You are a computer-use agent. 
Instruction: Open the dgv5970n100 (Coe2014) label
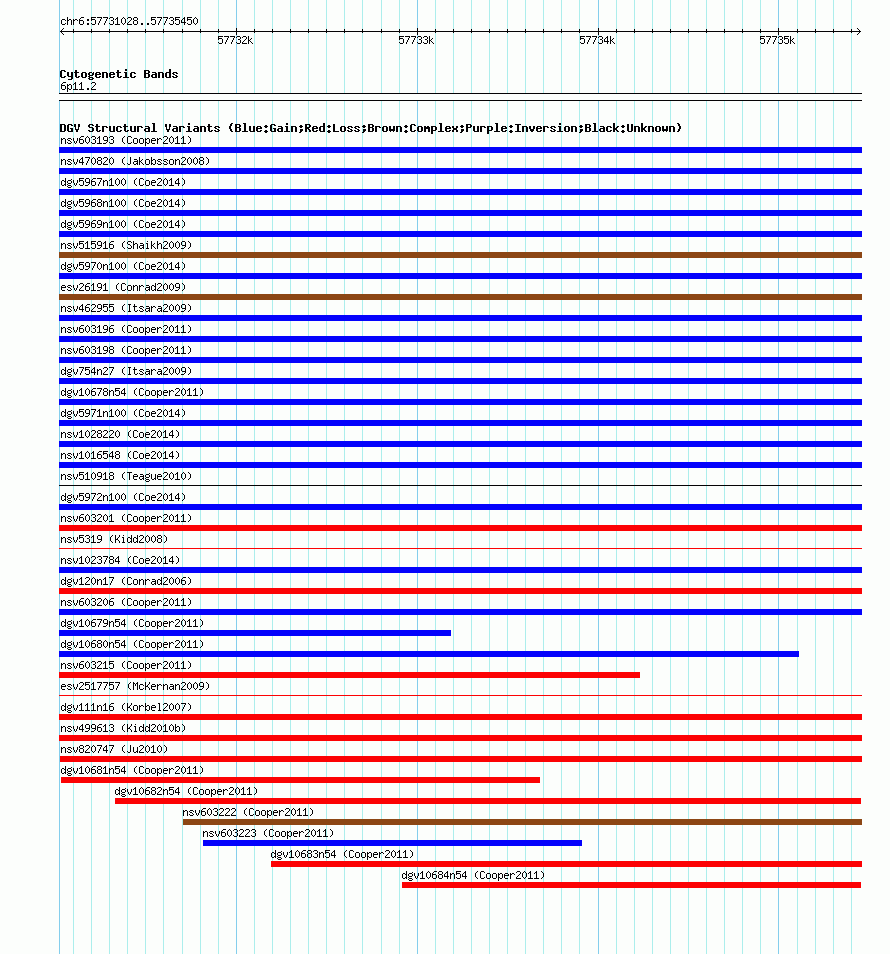(123, 266)
